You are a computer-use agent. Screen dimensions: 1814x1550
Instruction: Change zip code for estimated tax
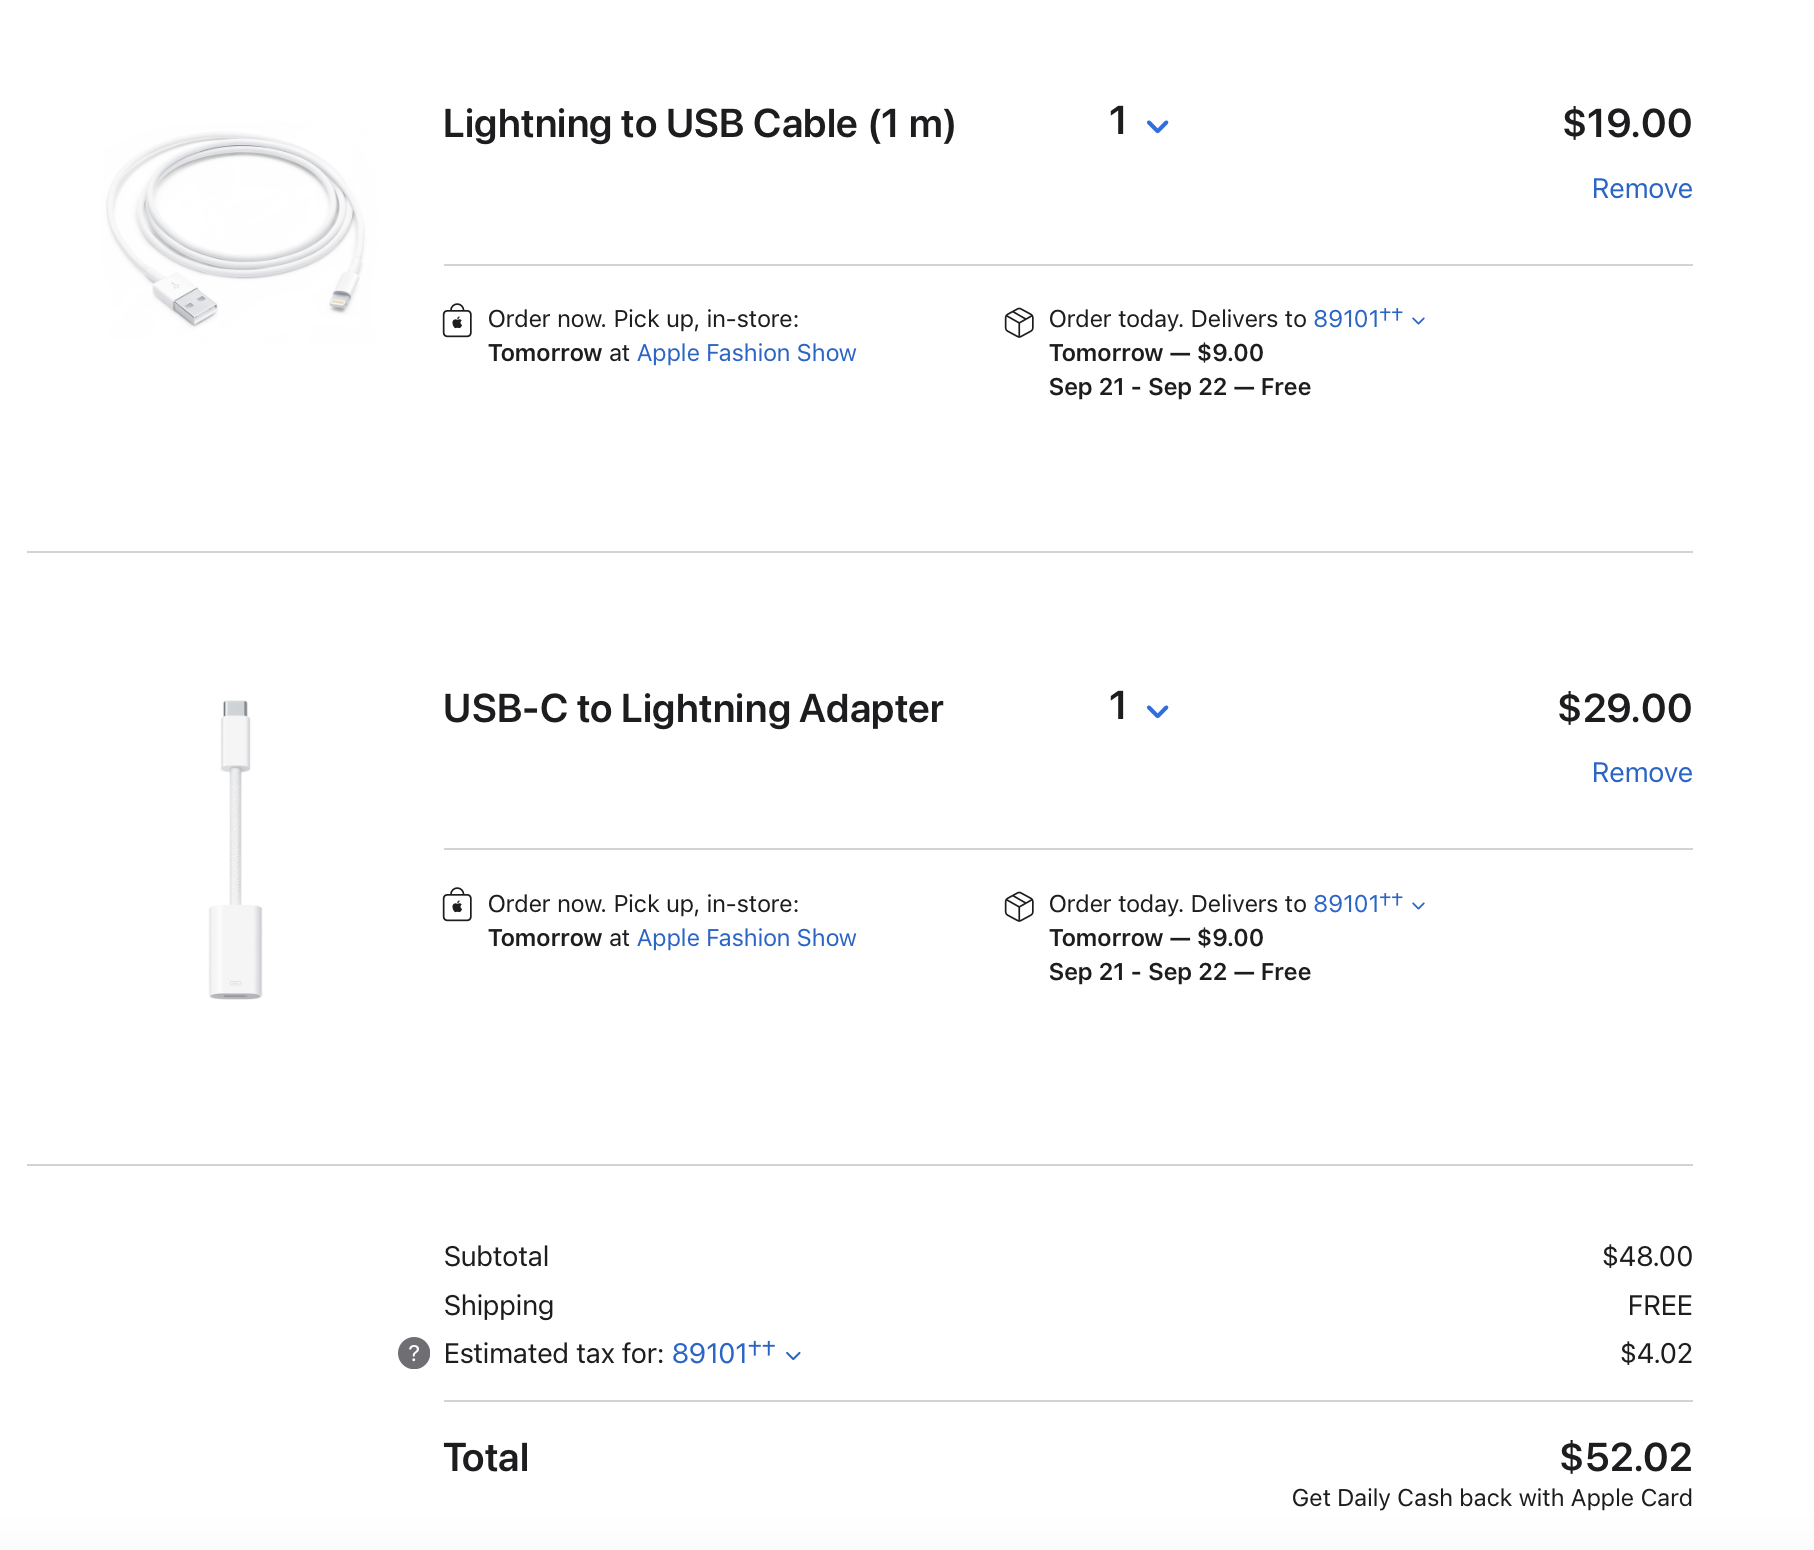[735, 1354]
